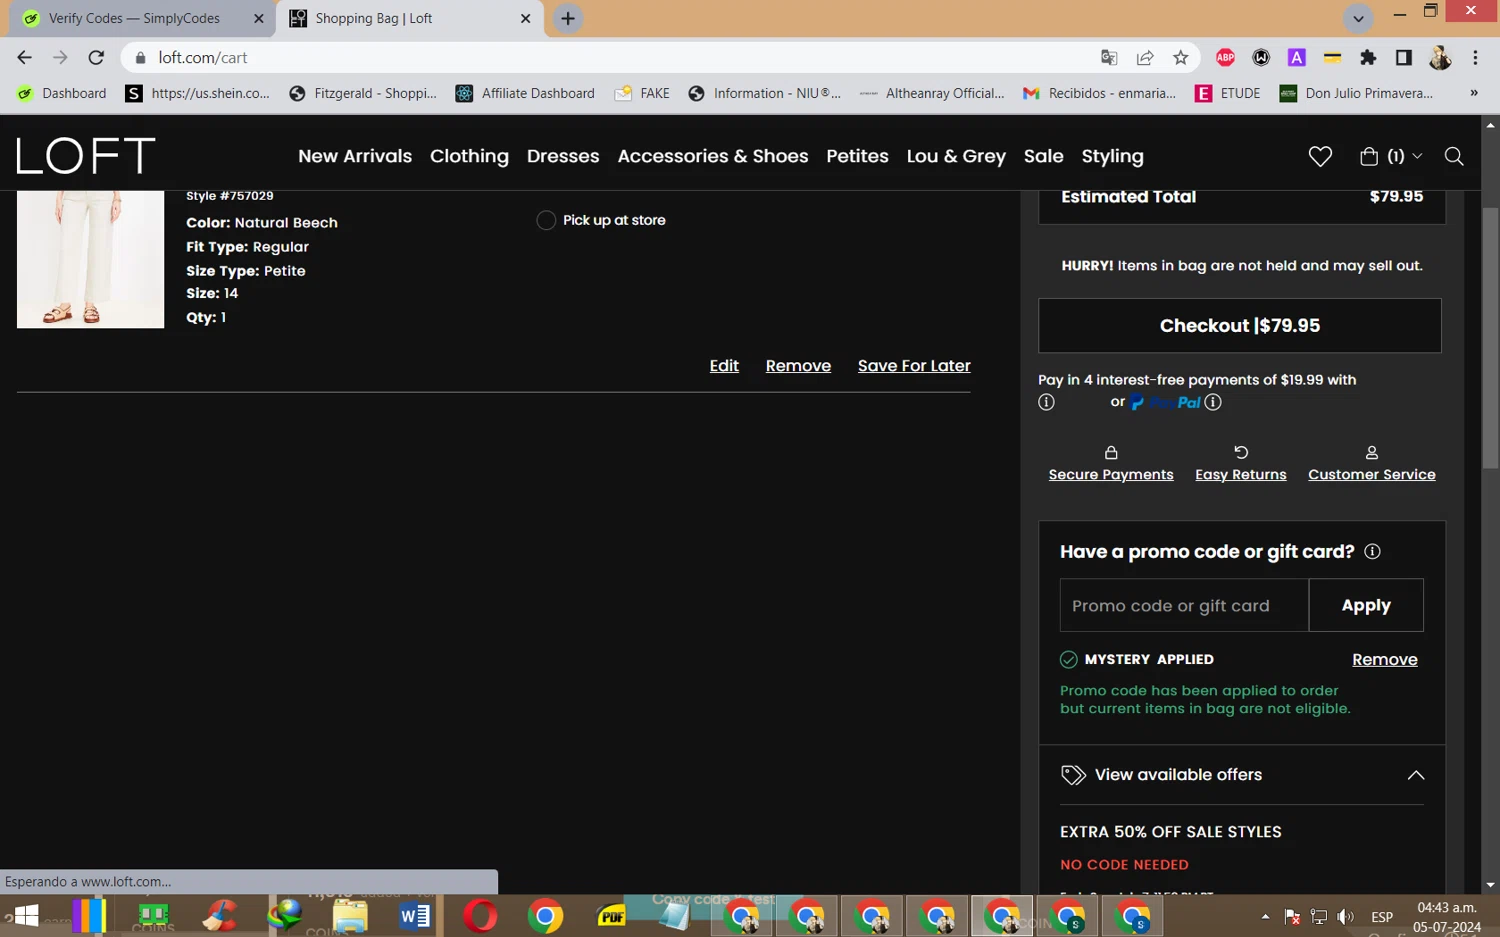Open the LOFT wishlist heart icon
Screen dimensions: 1500x937
coord(1320,156)
